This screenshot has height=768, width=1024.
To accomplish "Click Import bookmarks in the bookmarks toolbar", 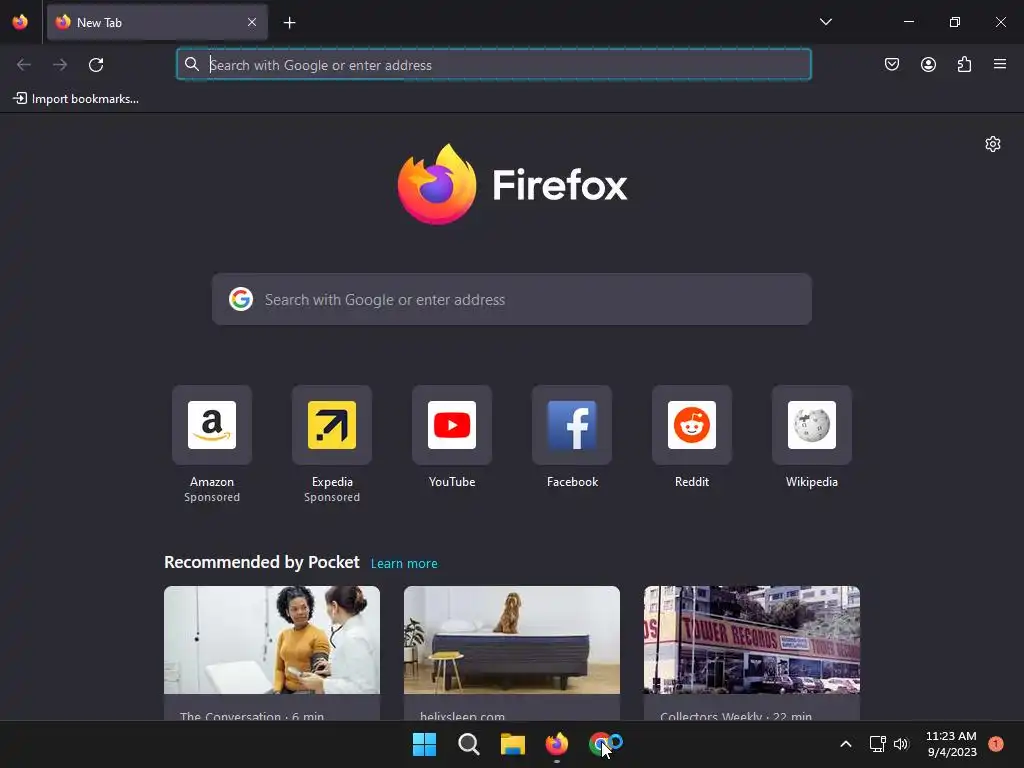I will [76, 99].
